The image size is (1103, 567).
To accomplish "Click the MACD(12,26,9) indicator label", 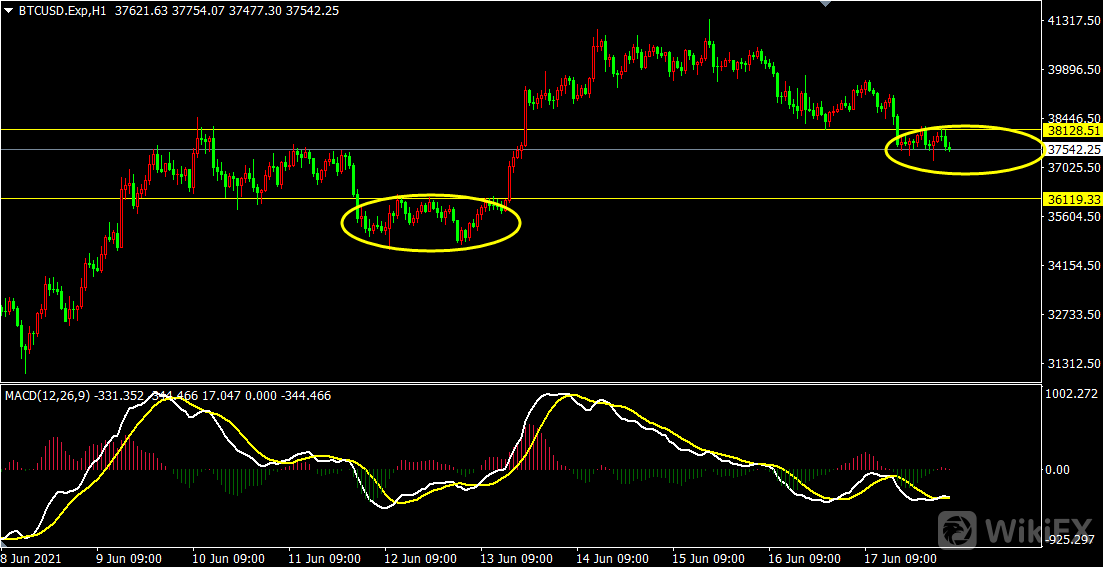I will click(x=47, y=395).
